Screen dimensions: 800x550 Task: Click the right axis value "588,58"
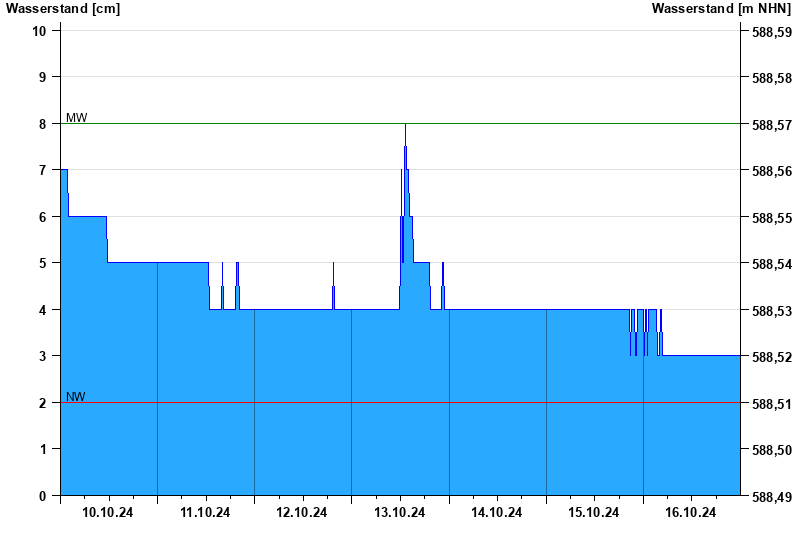(772, 78)
